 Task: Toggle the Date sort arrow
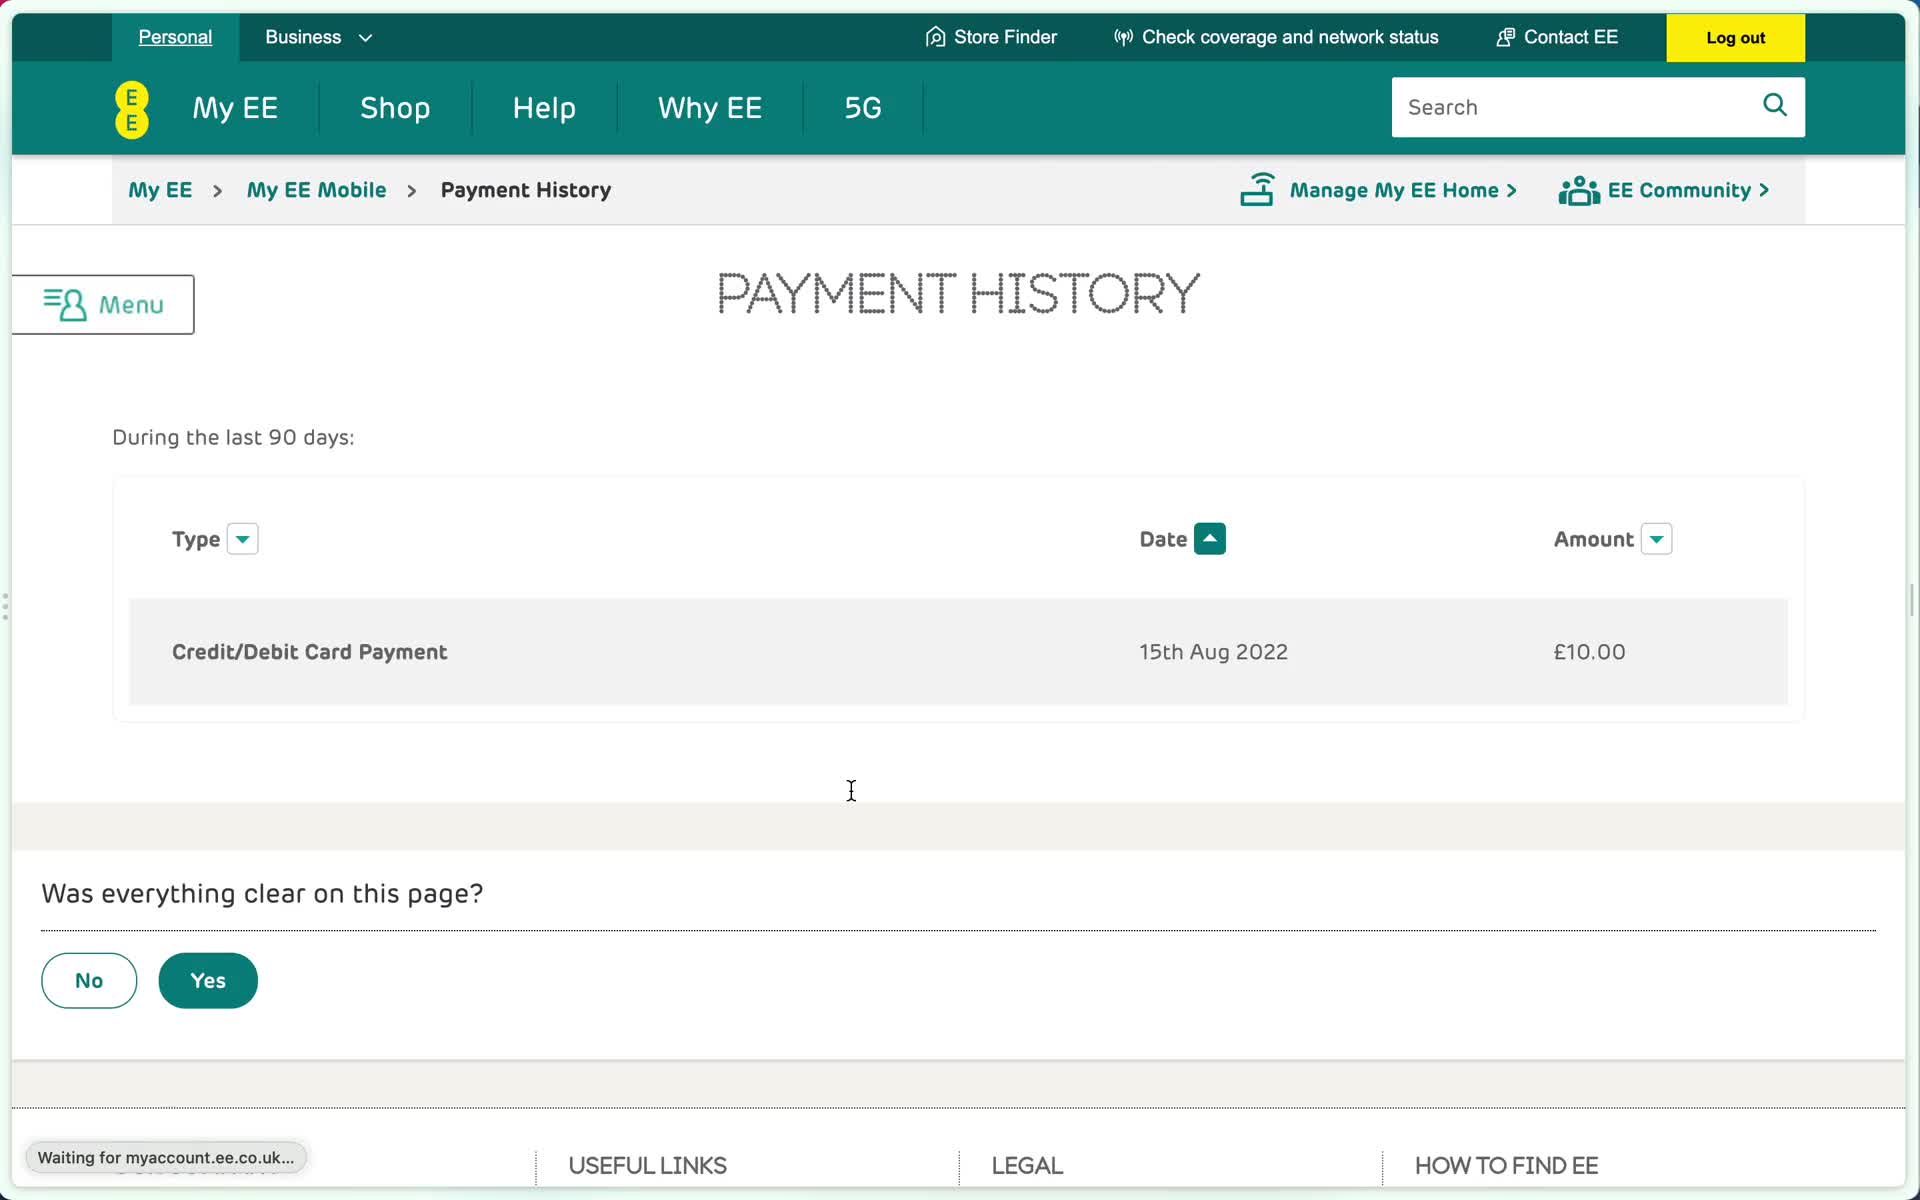coord(1210,539)
